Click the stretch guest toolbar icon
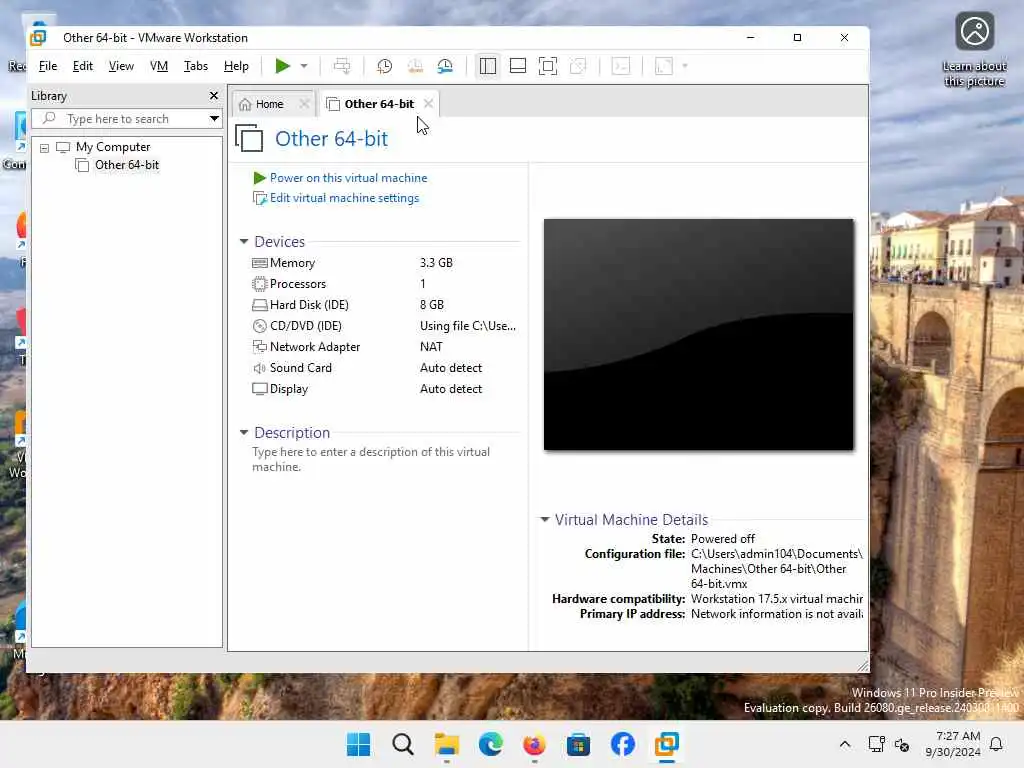This screenshot has height=768, width=1024. click(x=664, y=66)
